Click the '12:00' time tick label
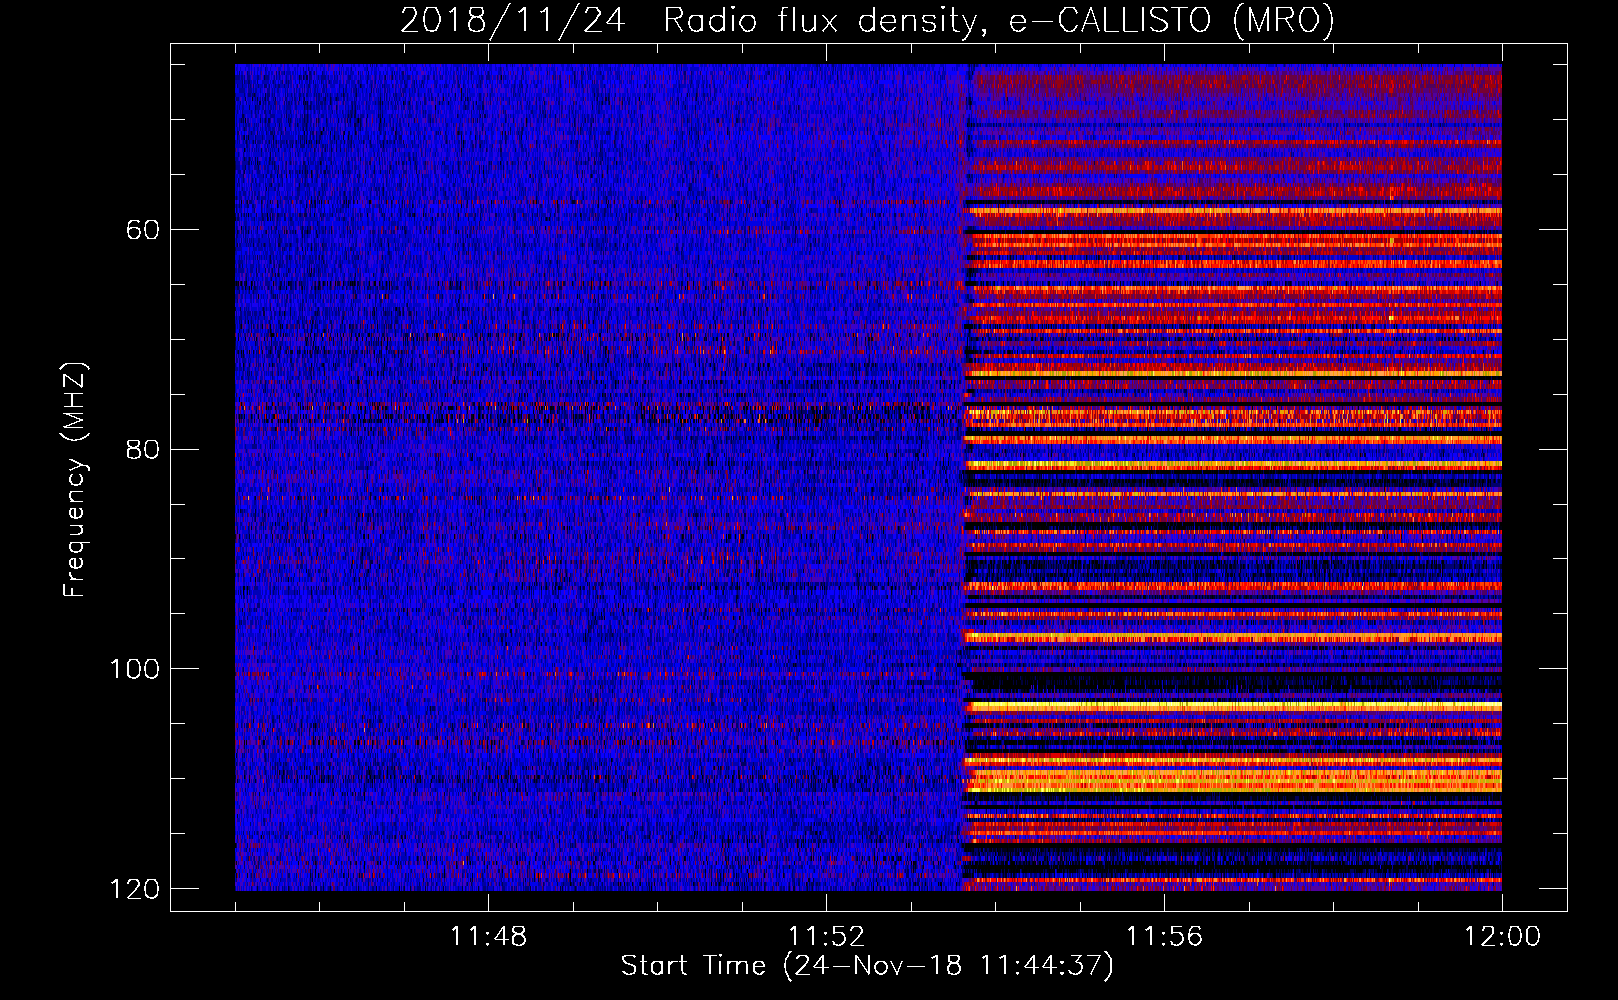1618x1000 pixels. pyautogui.click(x=1502, y=937)
